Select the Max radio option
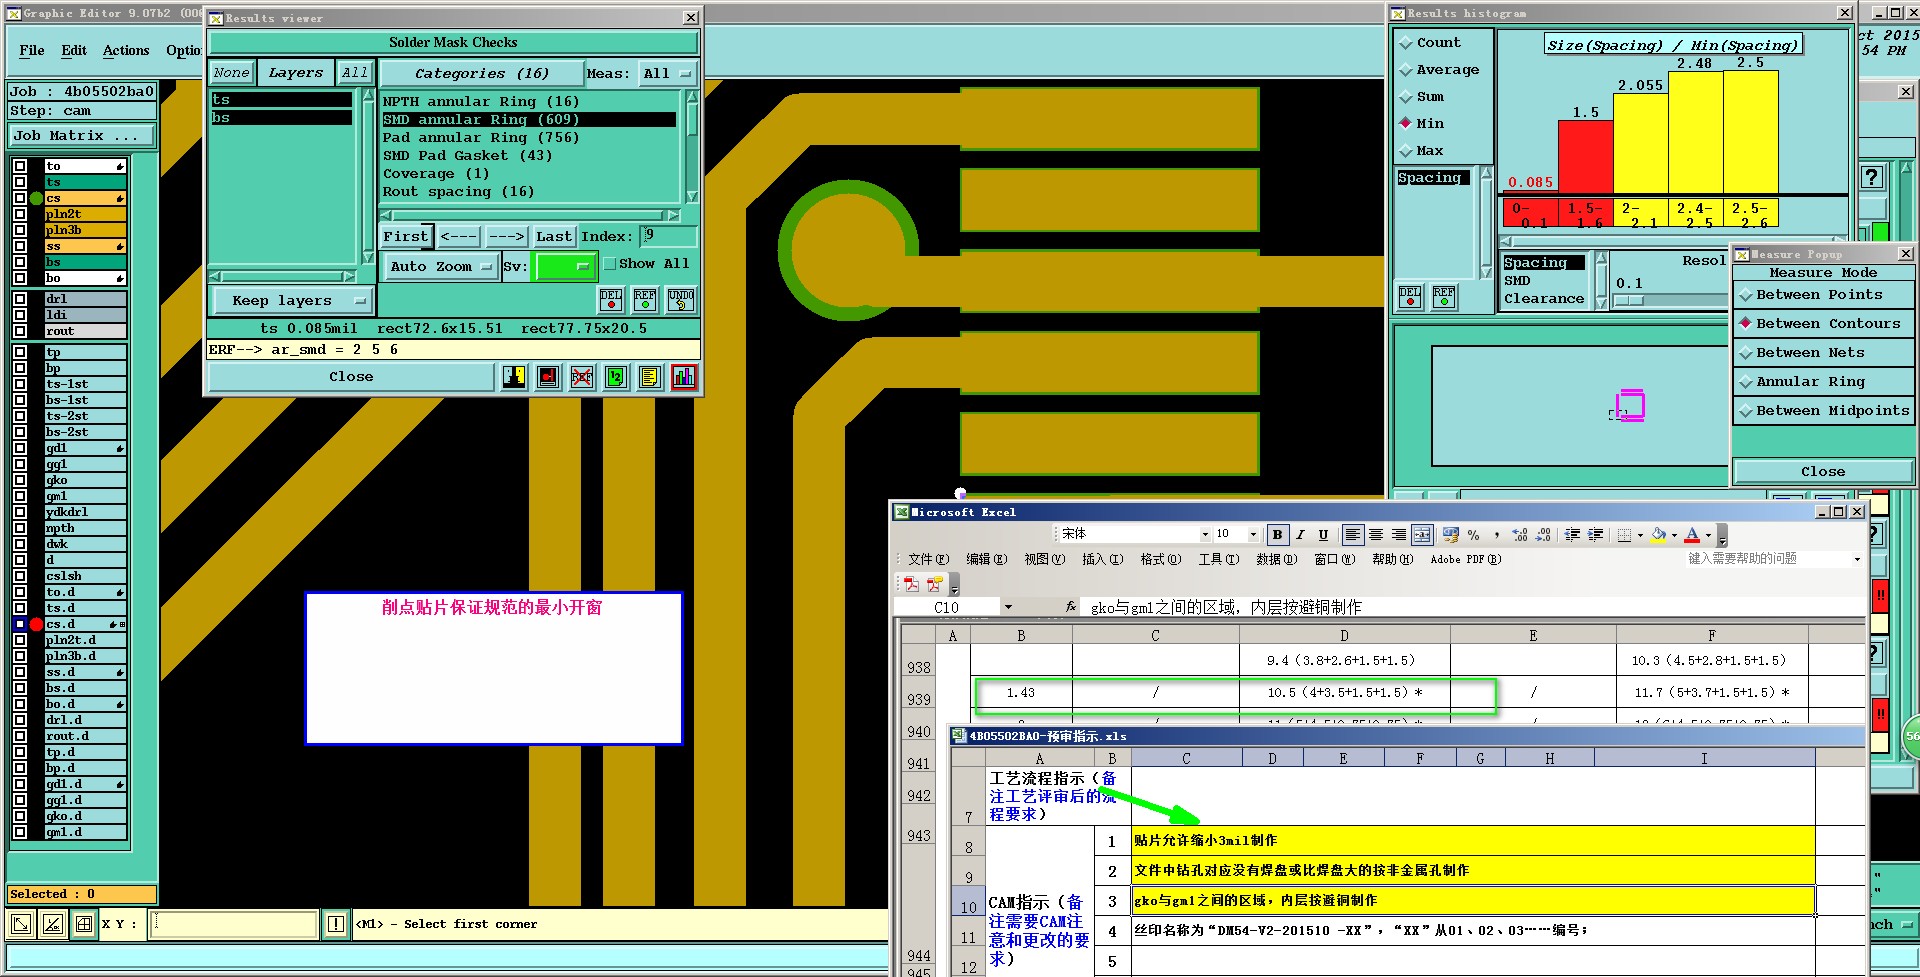1920x977 pixels. tap(1406, 151)
